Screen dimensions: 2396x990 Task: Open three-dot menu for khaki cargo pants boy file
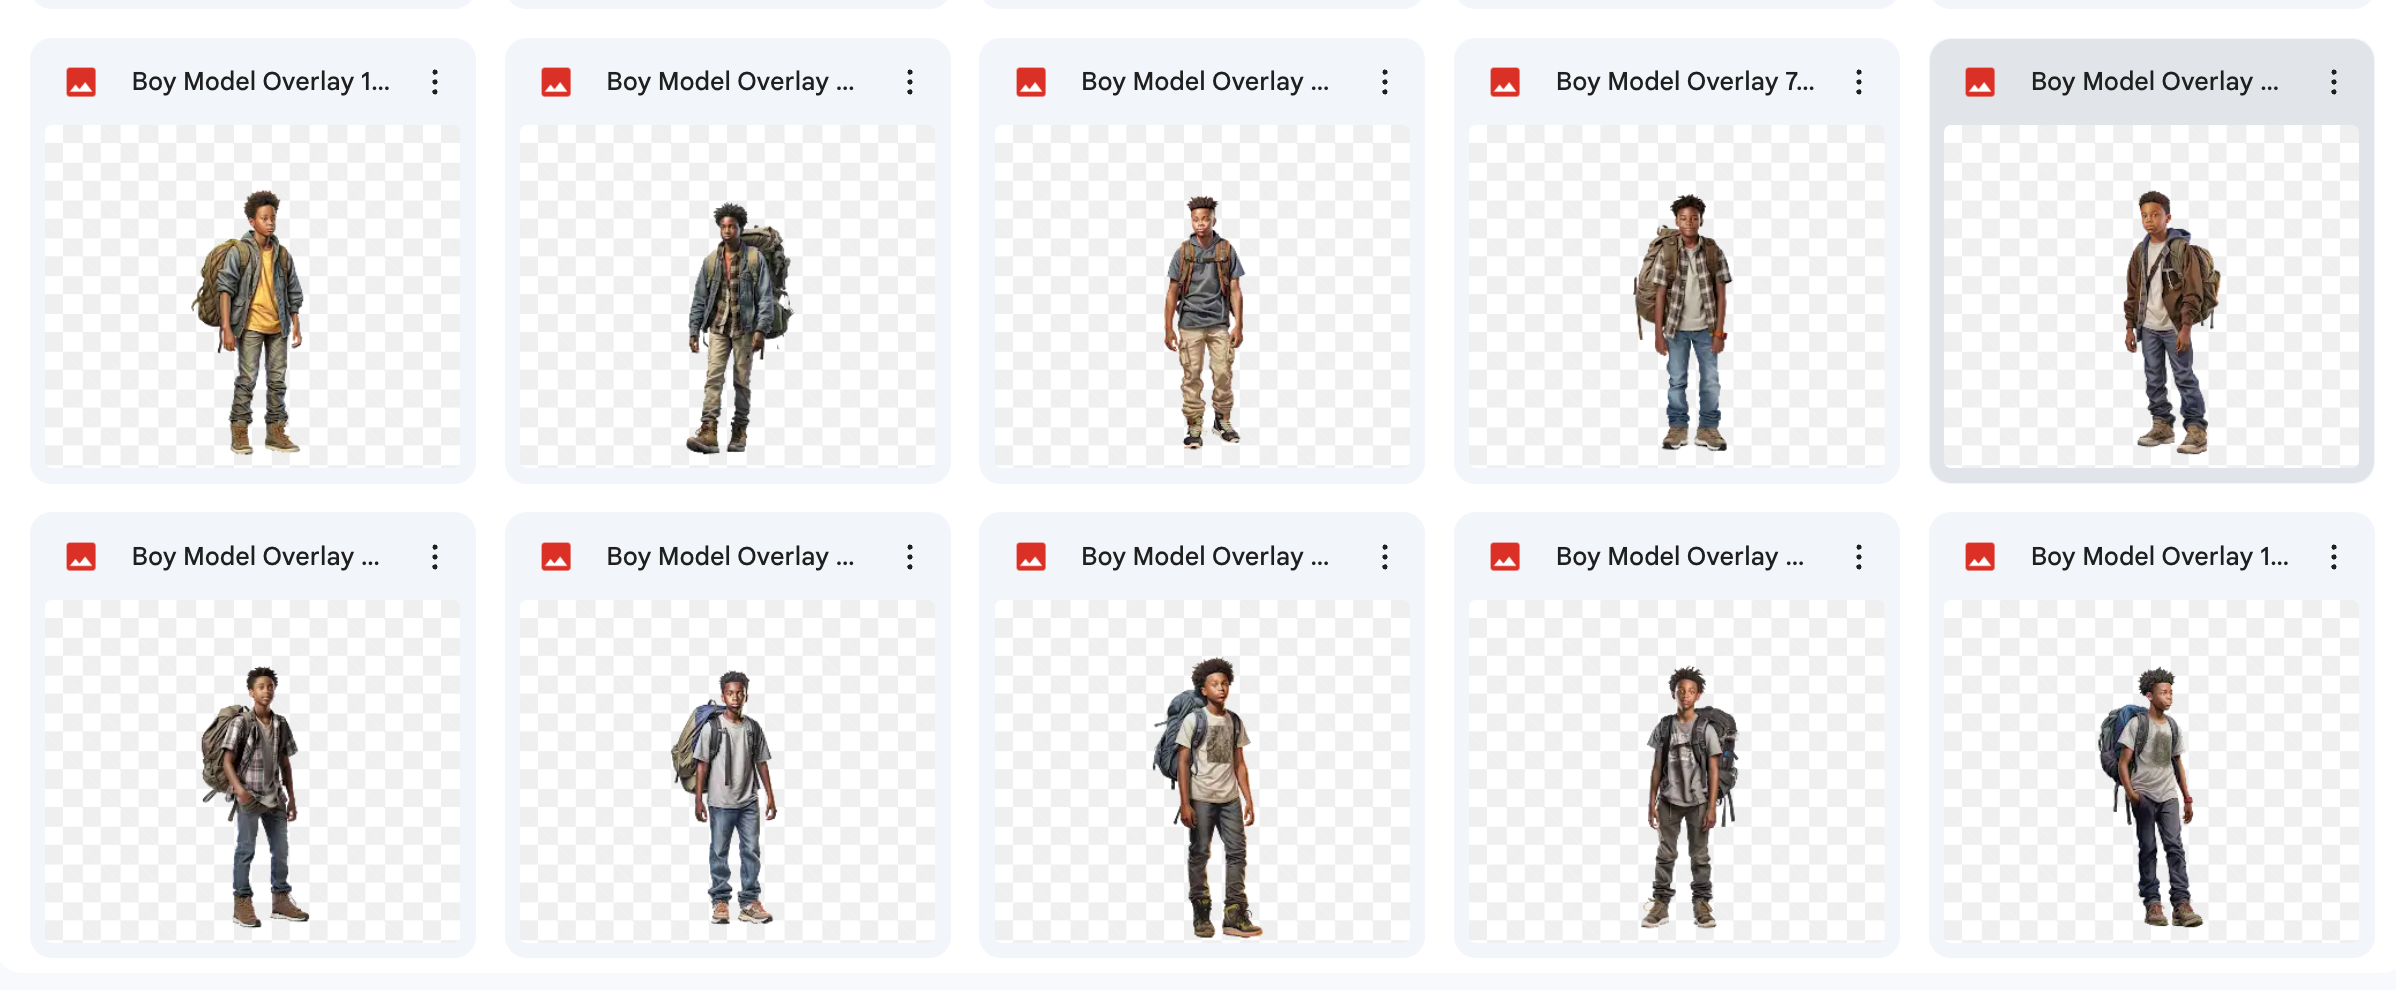1384,82
